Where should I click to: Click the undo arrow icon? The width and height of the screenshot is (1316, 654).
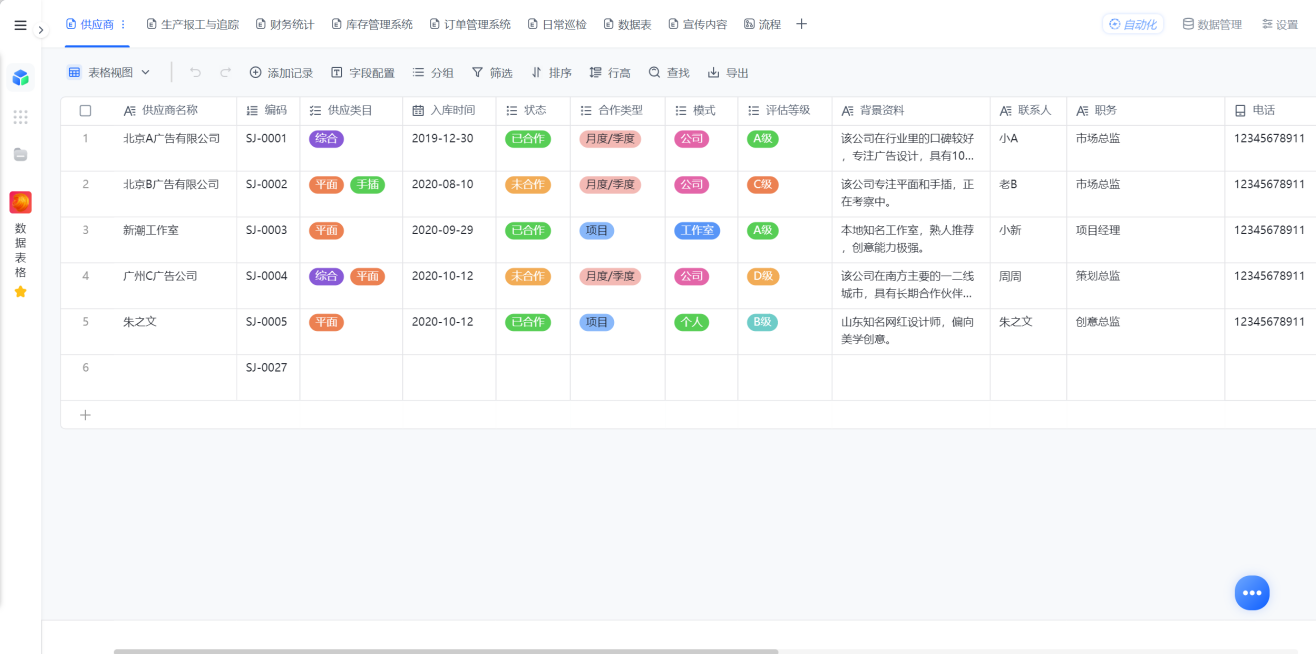click(195, 72)
